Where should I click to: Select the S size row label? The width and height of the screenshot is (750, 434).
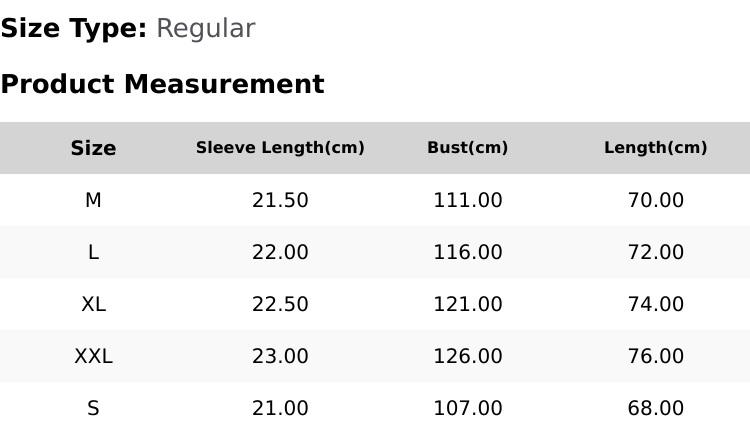click(x=93, y=409)
